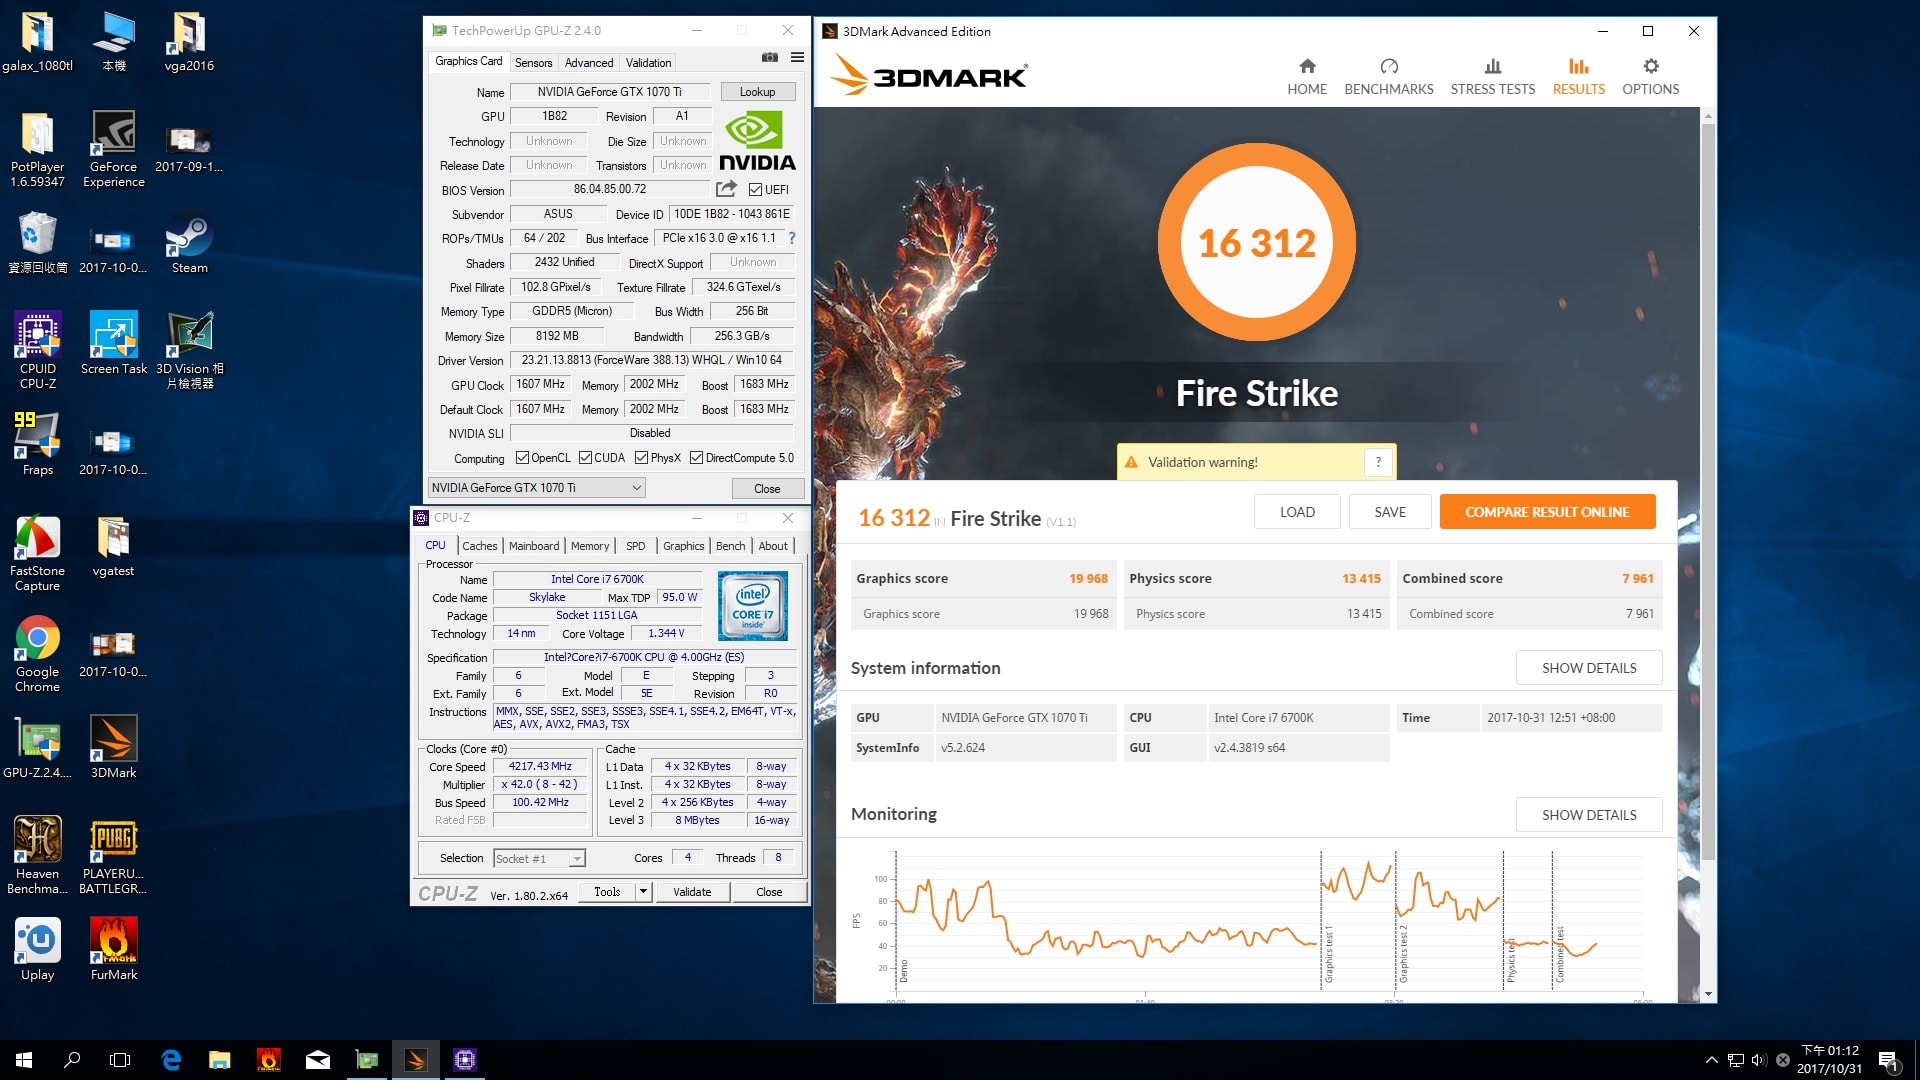Screen dimensions: 1920x1080
Task: Click the SAVE button in 3DMark
Action: pyautogui.click(x=1389, y=512)
